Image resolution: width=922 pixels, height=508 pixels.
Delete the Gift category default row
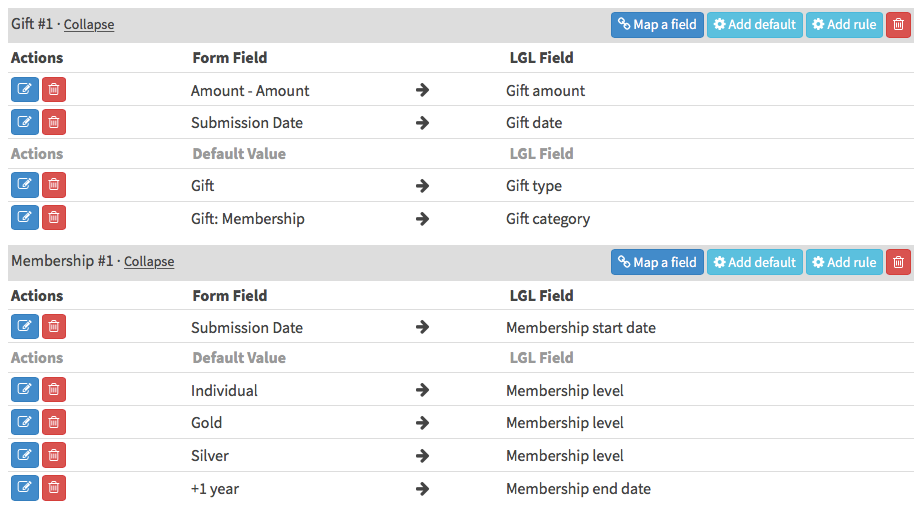(54, 218)
